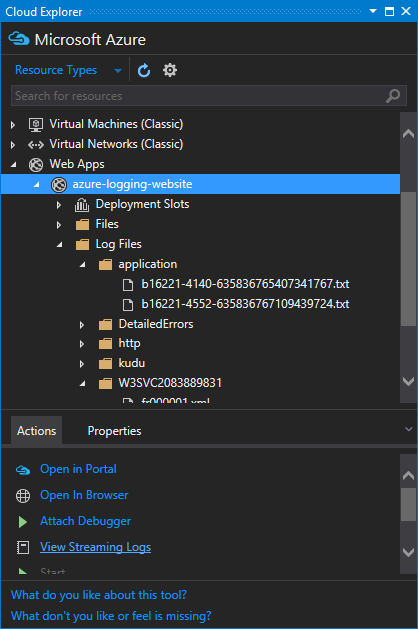This screenshot has width=418, height=629.
Task: Close the Cloud Explorer panel
Action: [x=406, y=11]
